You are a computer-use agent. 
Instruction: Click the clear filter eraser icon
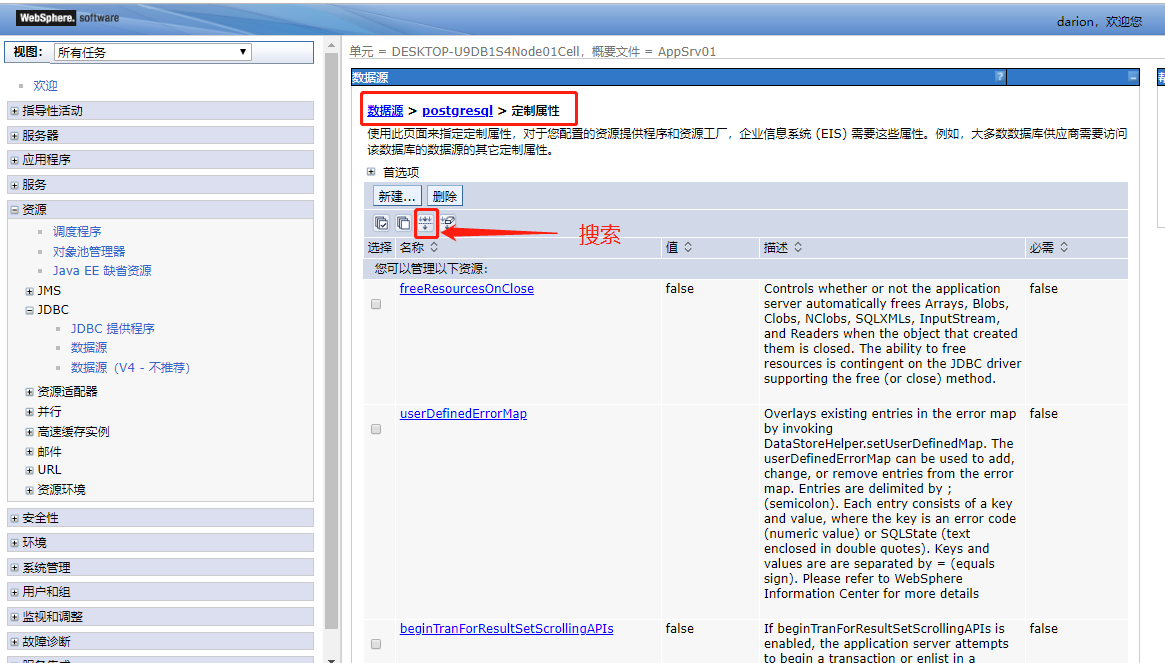tap(448, 223)
